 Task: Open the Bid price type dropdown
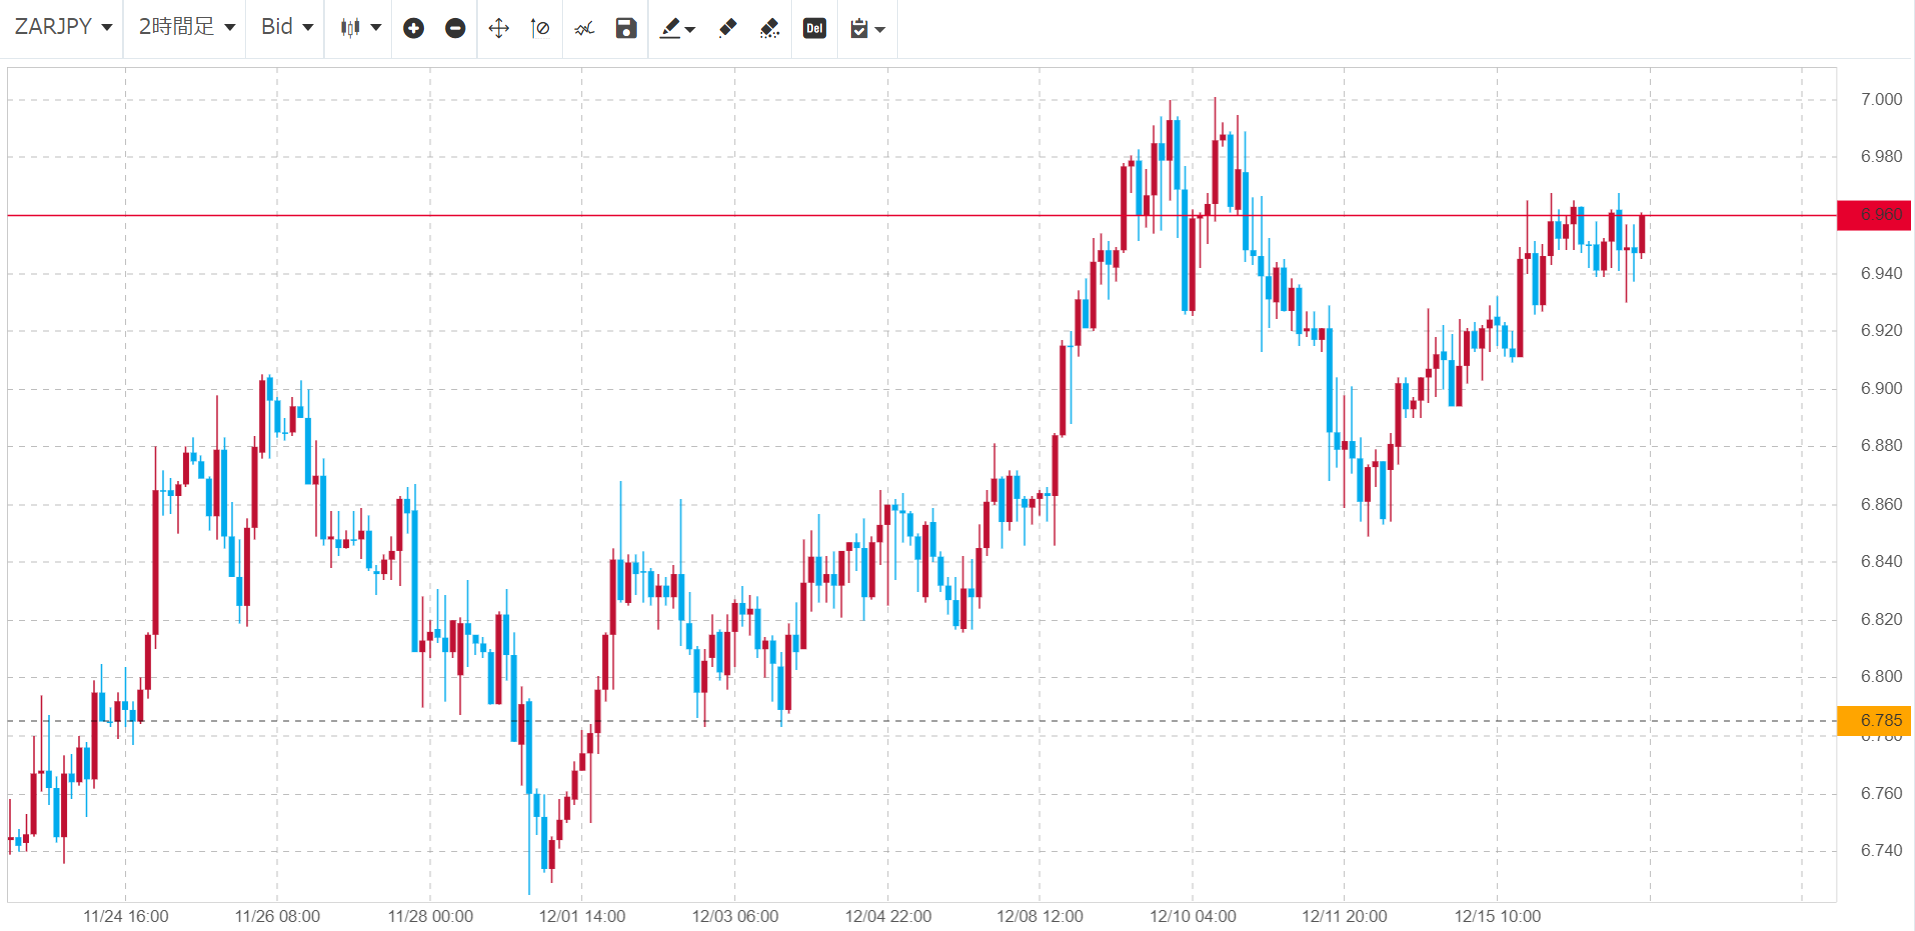coord(287,27)
